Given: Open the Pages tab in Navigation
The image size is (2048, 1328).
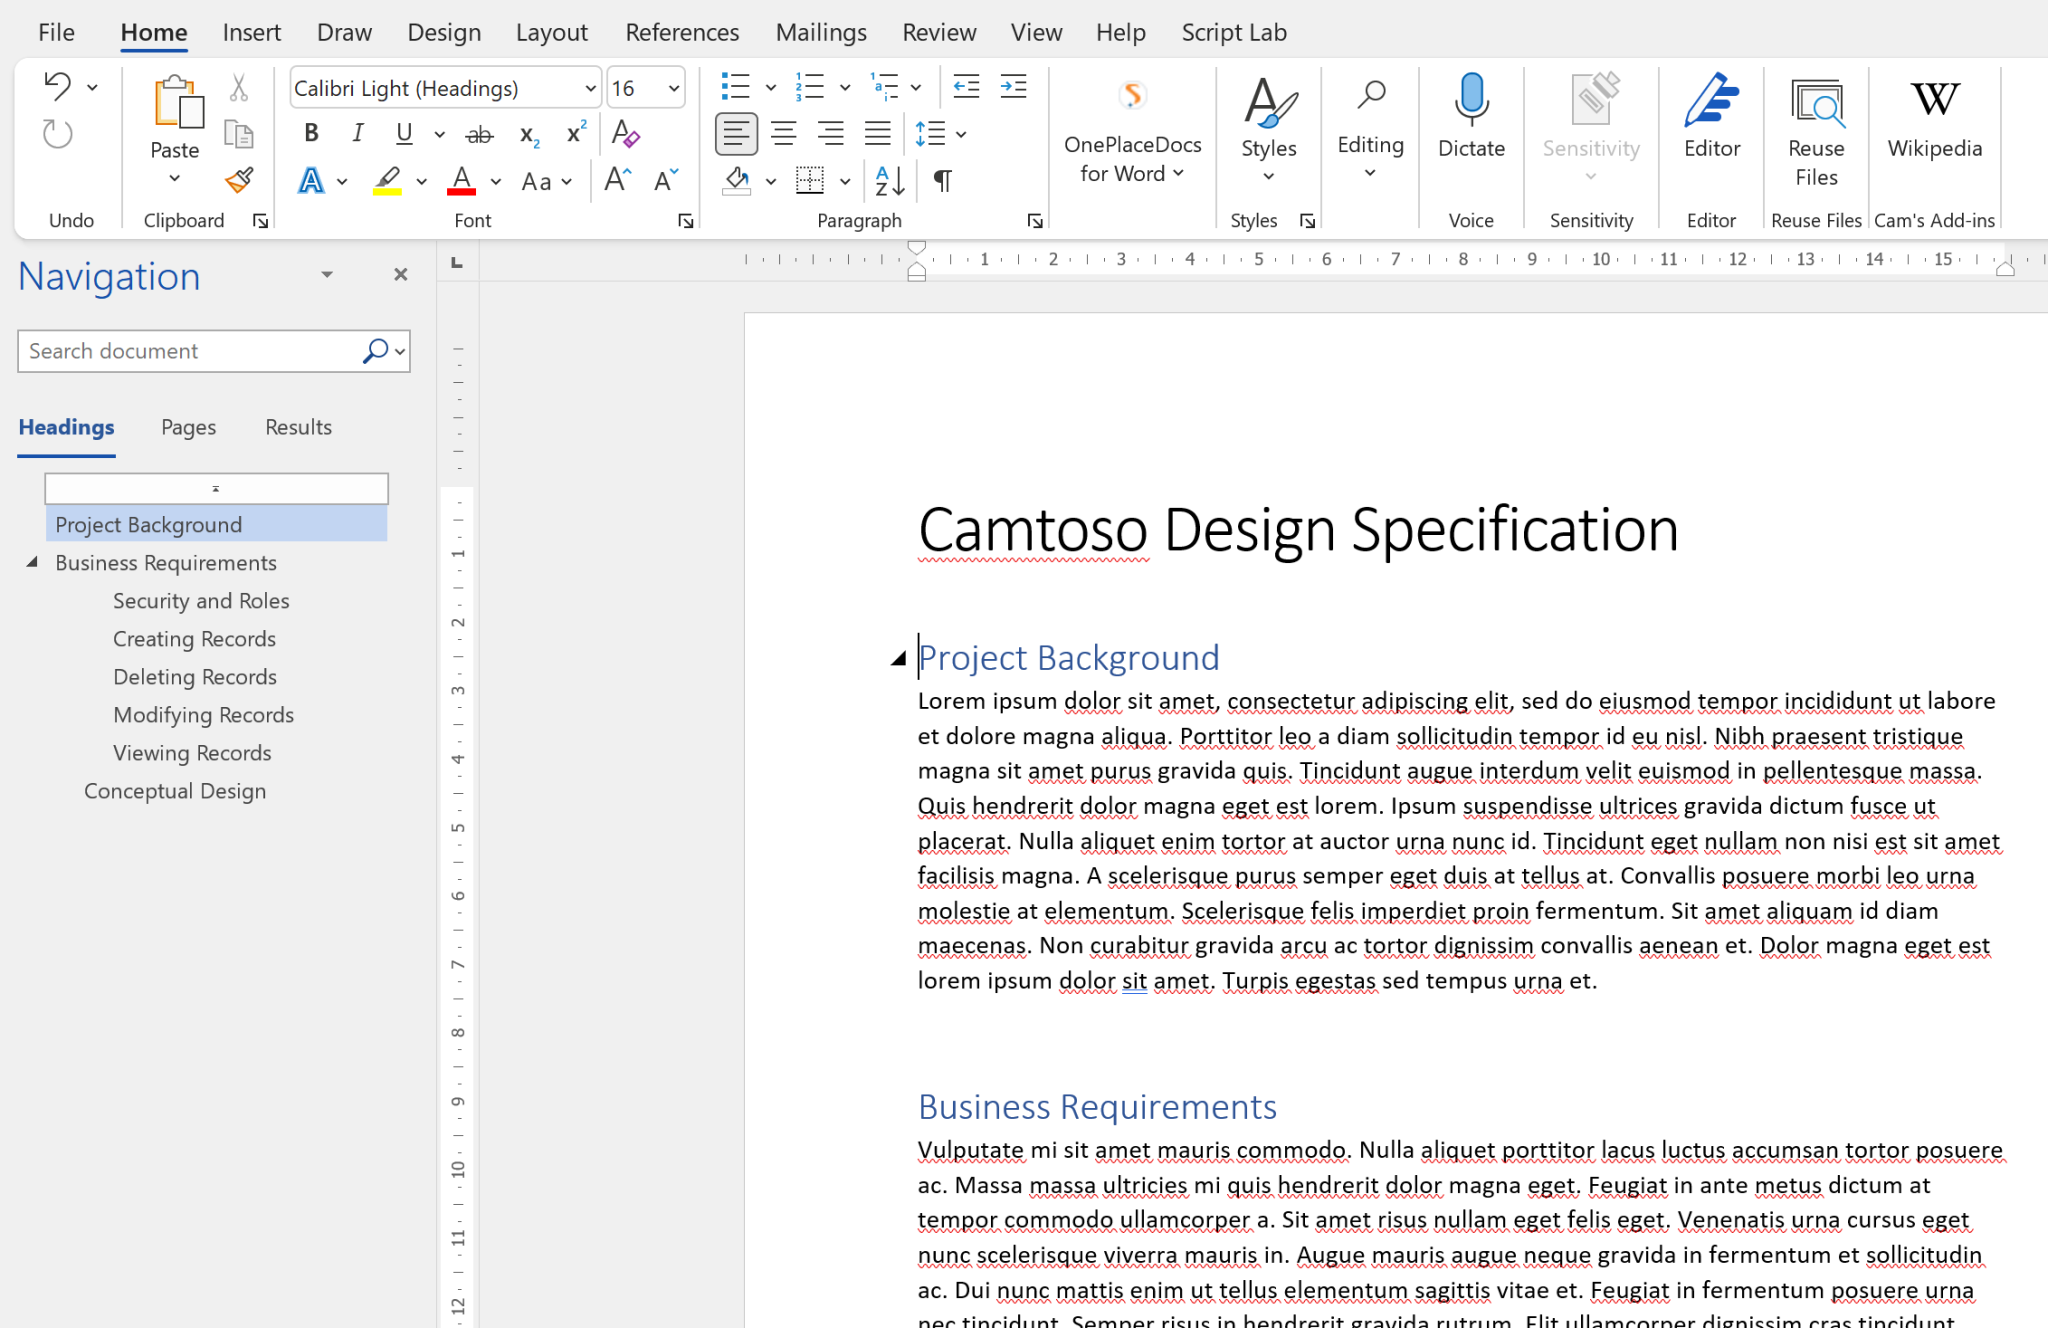Looking at the screenshot, I should [188, 427].
